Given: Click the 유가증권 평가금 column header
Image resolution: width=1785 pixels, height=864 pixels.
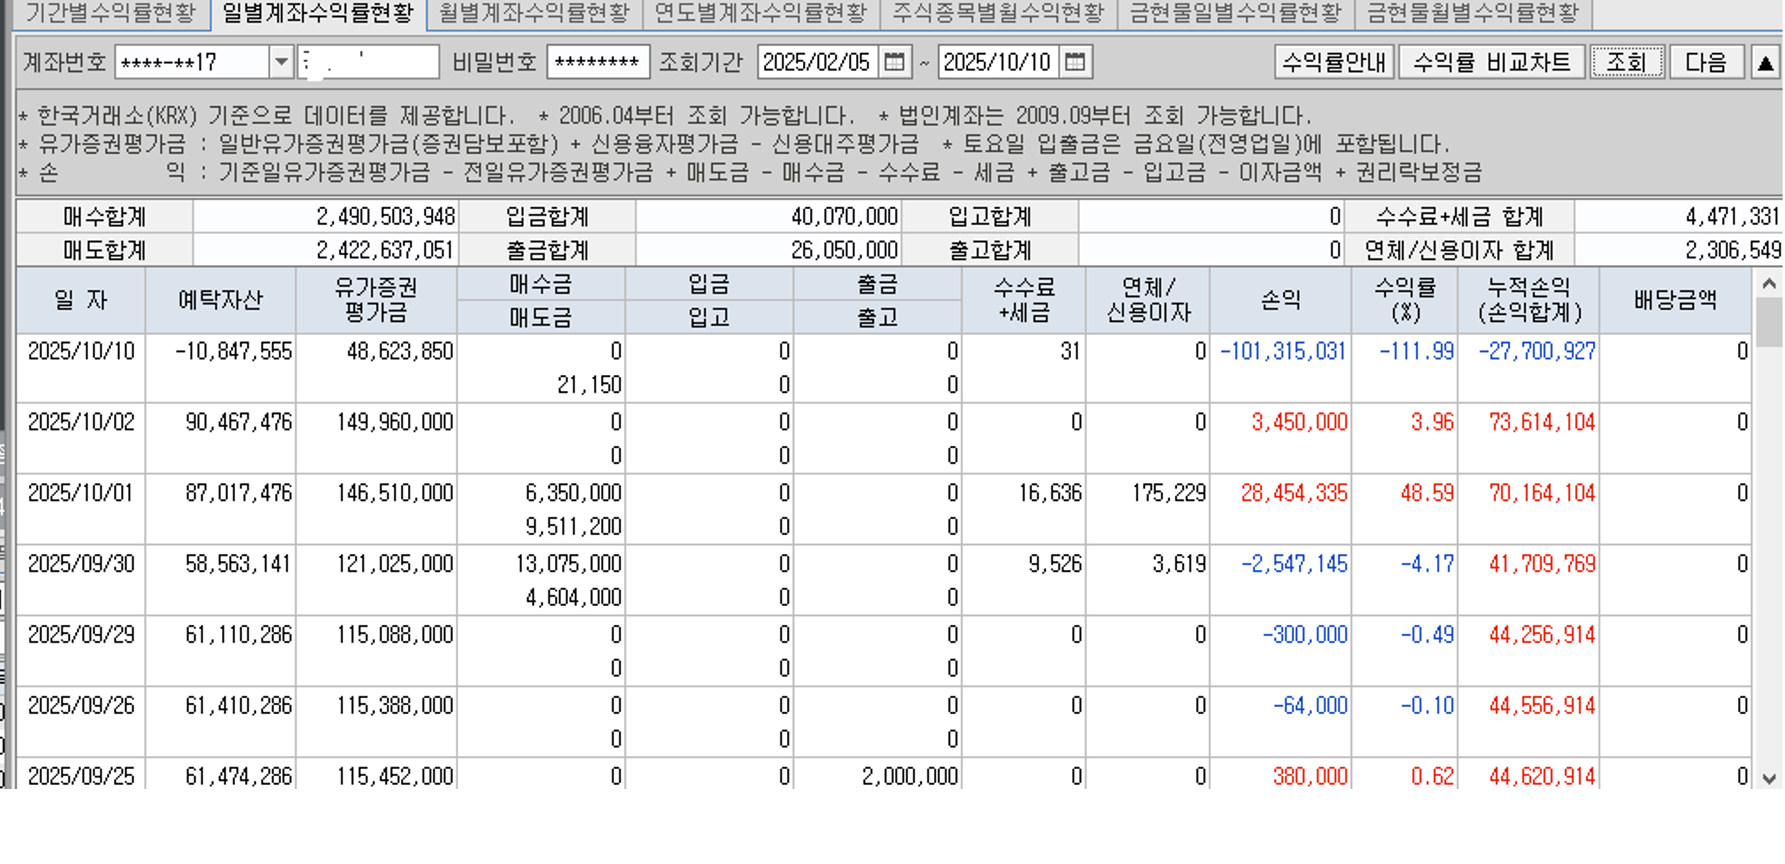Looking at the screenshot, I should click(x=376, y=300).
